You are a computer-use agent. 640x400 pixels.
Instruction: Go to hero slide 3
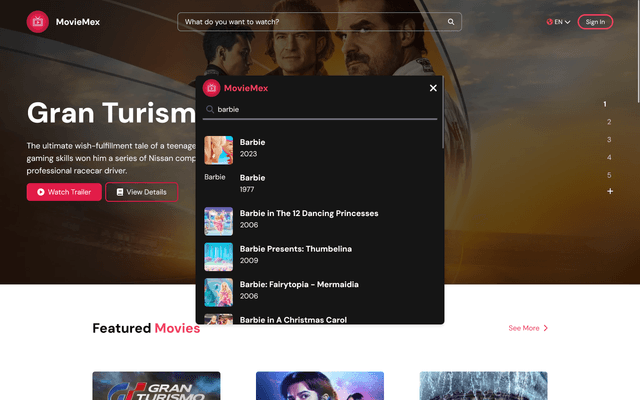pyautogui.click(x=609, y=140)
